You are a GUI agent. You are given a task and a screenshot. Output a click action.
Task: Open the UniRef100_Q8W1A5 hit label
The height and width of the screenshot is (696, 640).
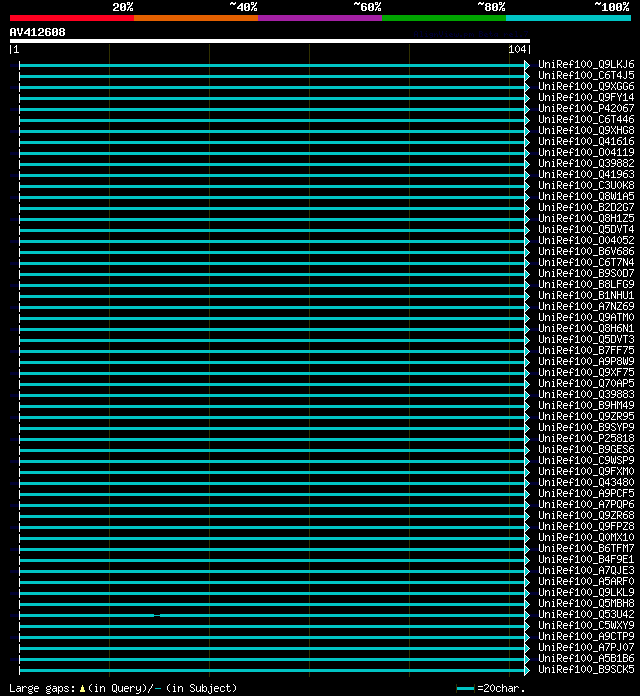(586, 197)
